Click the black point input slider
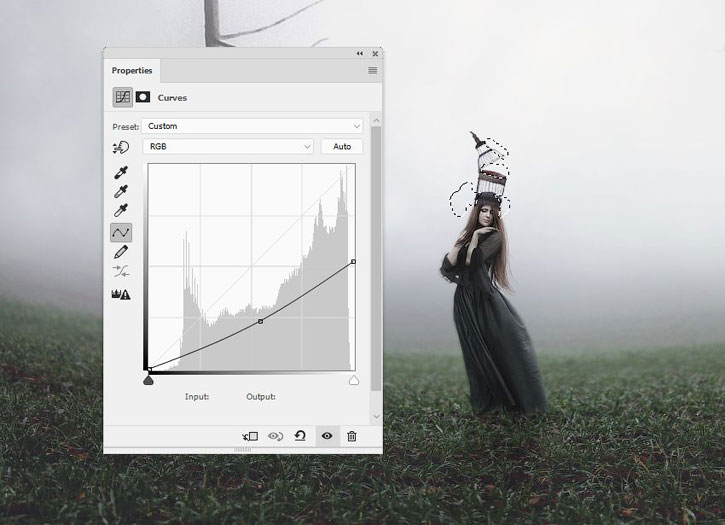Screen dimensions: 725x525 [x=148, y=380]
